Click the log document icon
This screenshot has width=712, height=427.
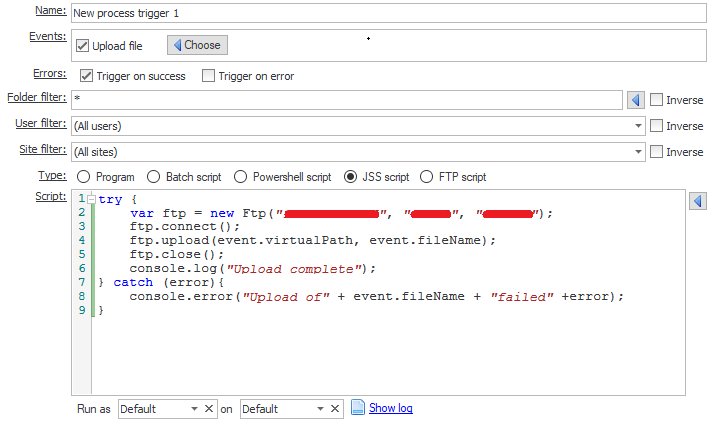point(358,408)
